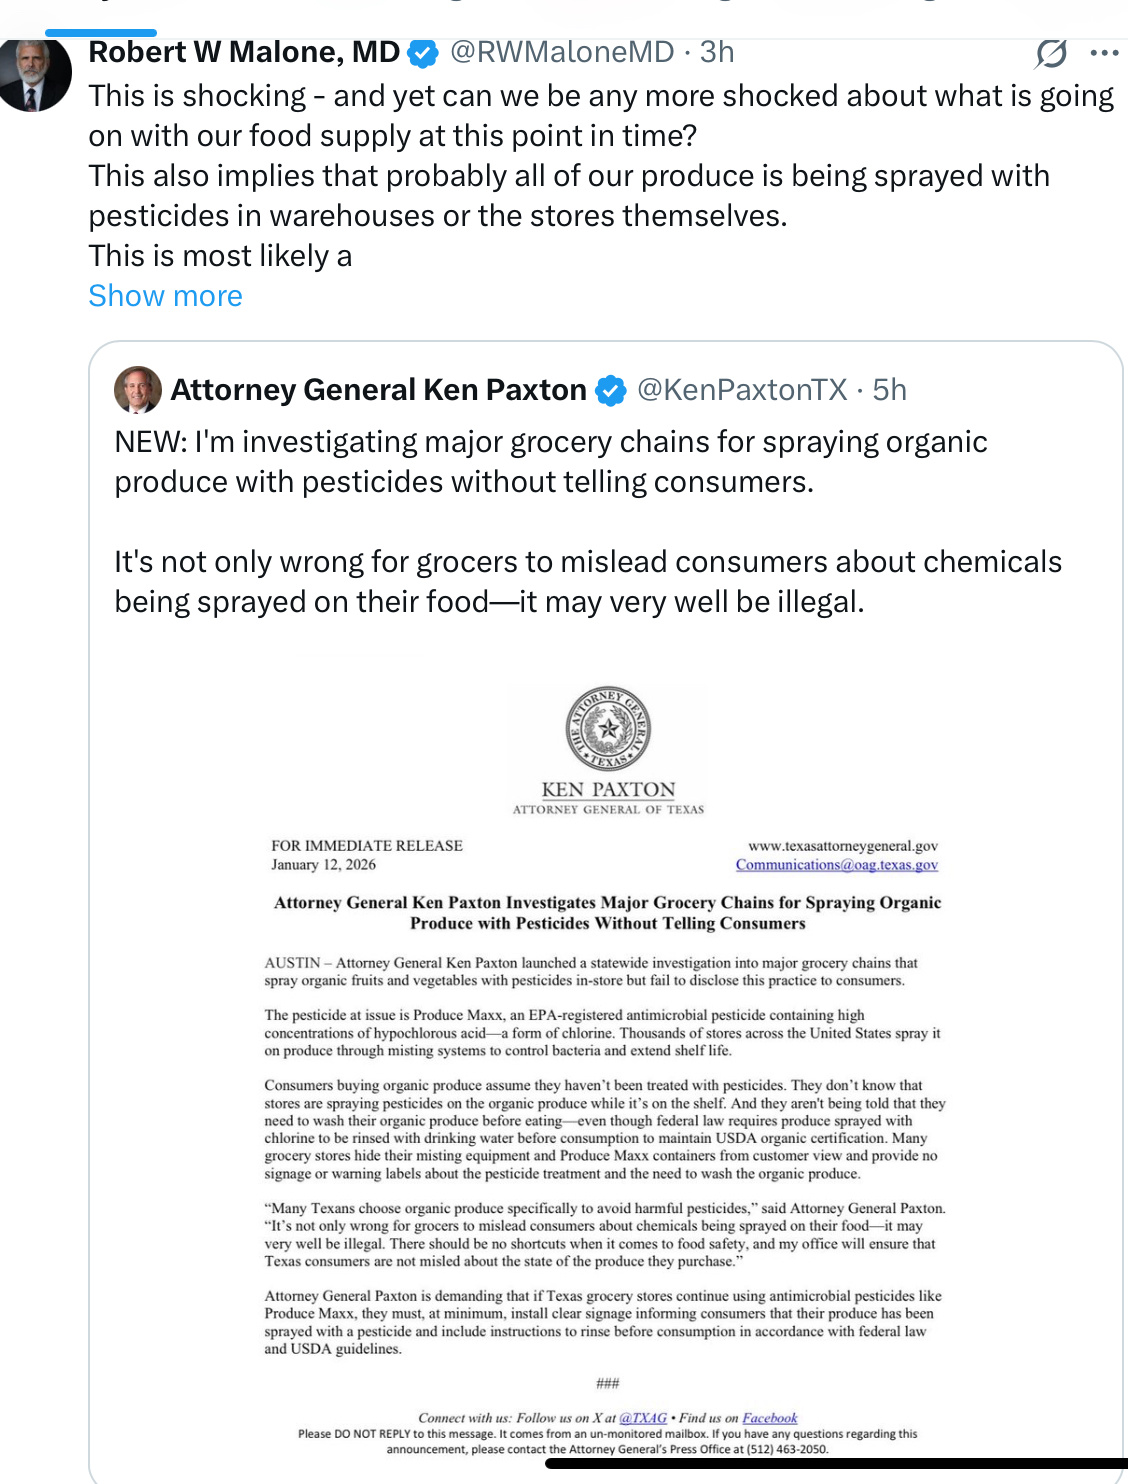Viewport: 1128px width, 1484px height.
Task: Tap the verified badge next to Ken Paxton
Action: pyautogui.click(x=610, y=390)
